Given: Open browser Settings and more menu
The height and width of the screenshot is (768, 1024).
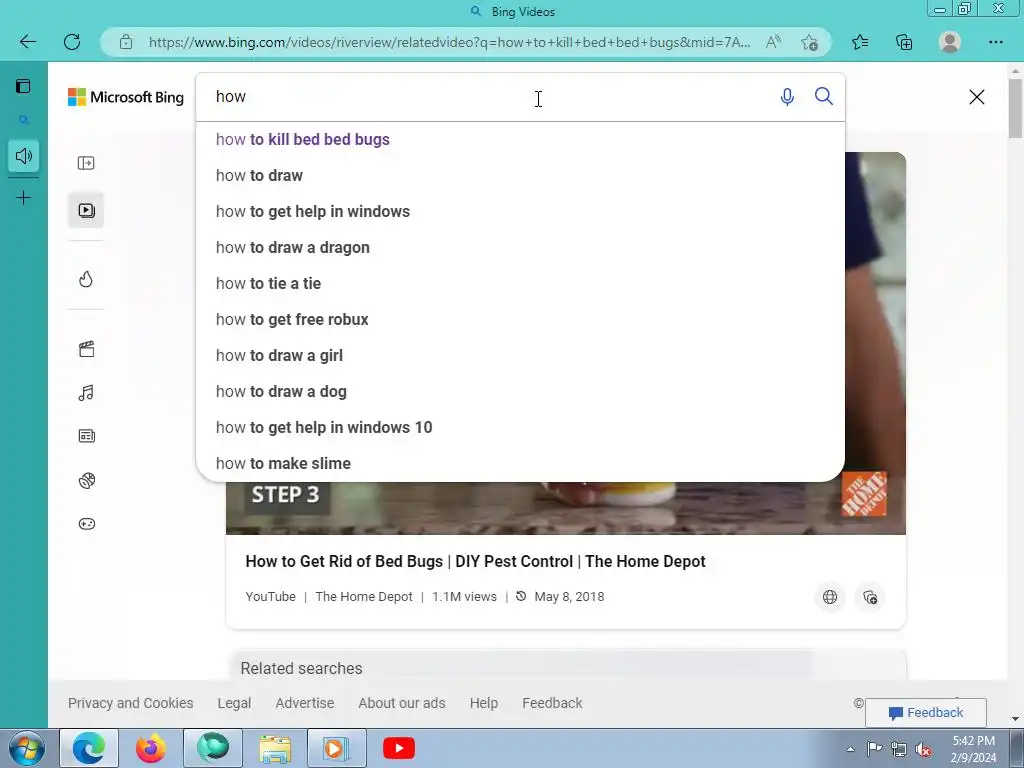Looking at the screenshot, I should (x=995, y=42).
